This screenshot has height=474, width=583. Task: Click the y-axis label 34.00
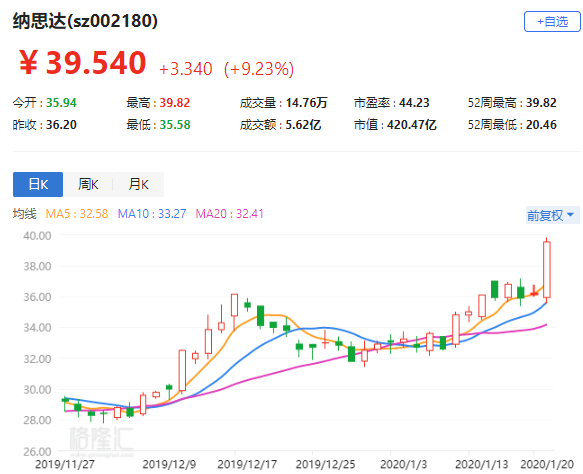pos(37,328)
